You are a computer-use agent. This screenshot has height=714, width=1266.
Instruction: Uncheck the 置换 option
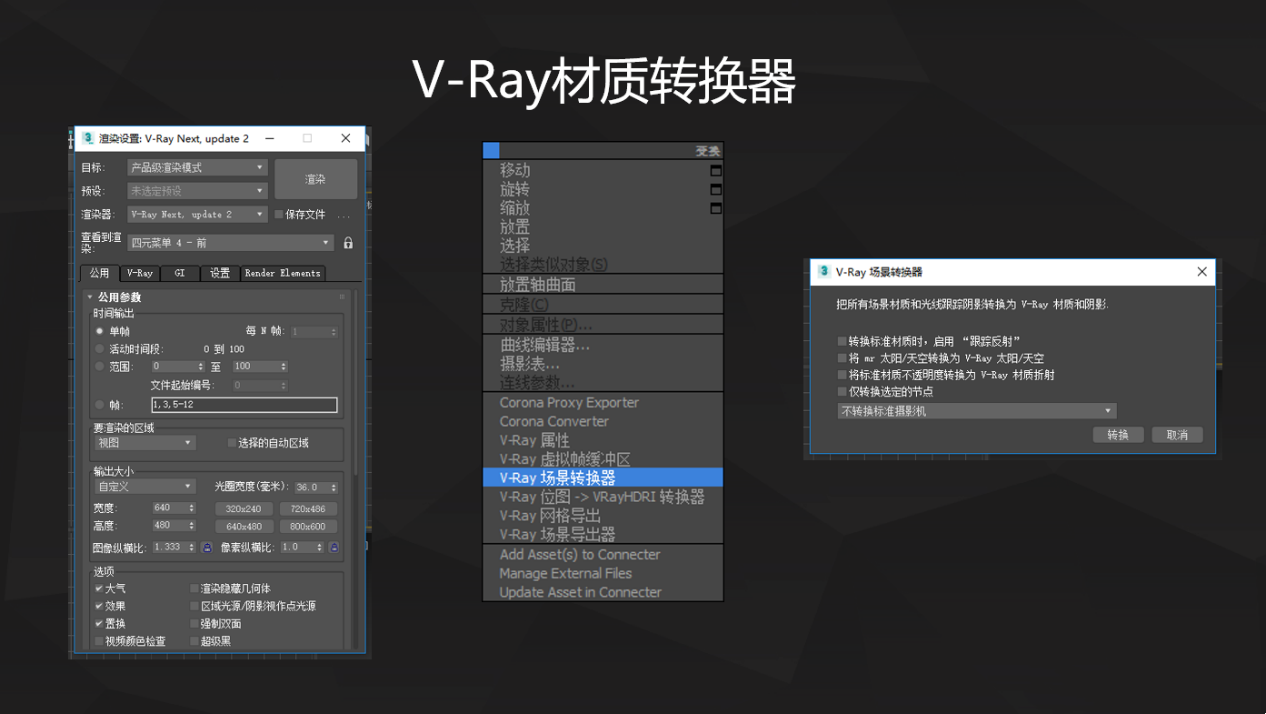tap(99, 623)
